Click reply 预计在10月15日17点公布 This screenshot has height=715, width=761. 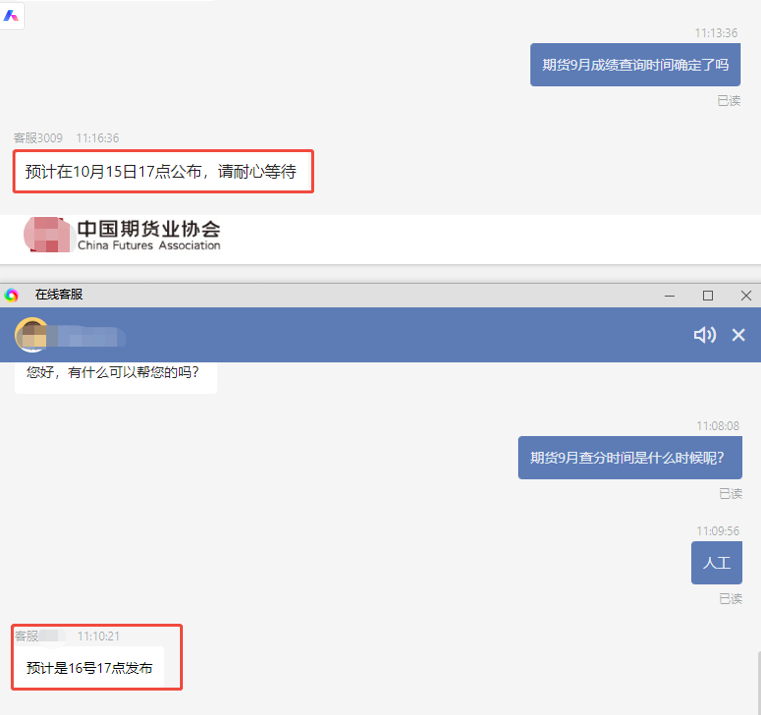coord(161,172)
